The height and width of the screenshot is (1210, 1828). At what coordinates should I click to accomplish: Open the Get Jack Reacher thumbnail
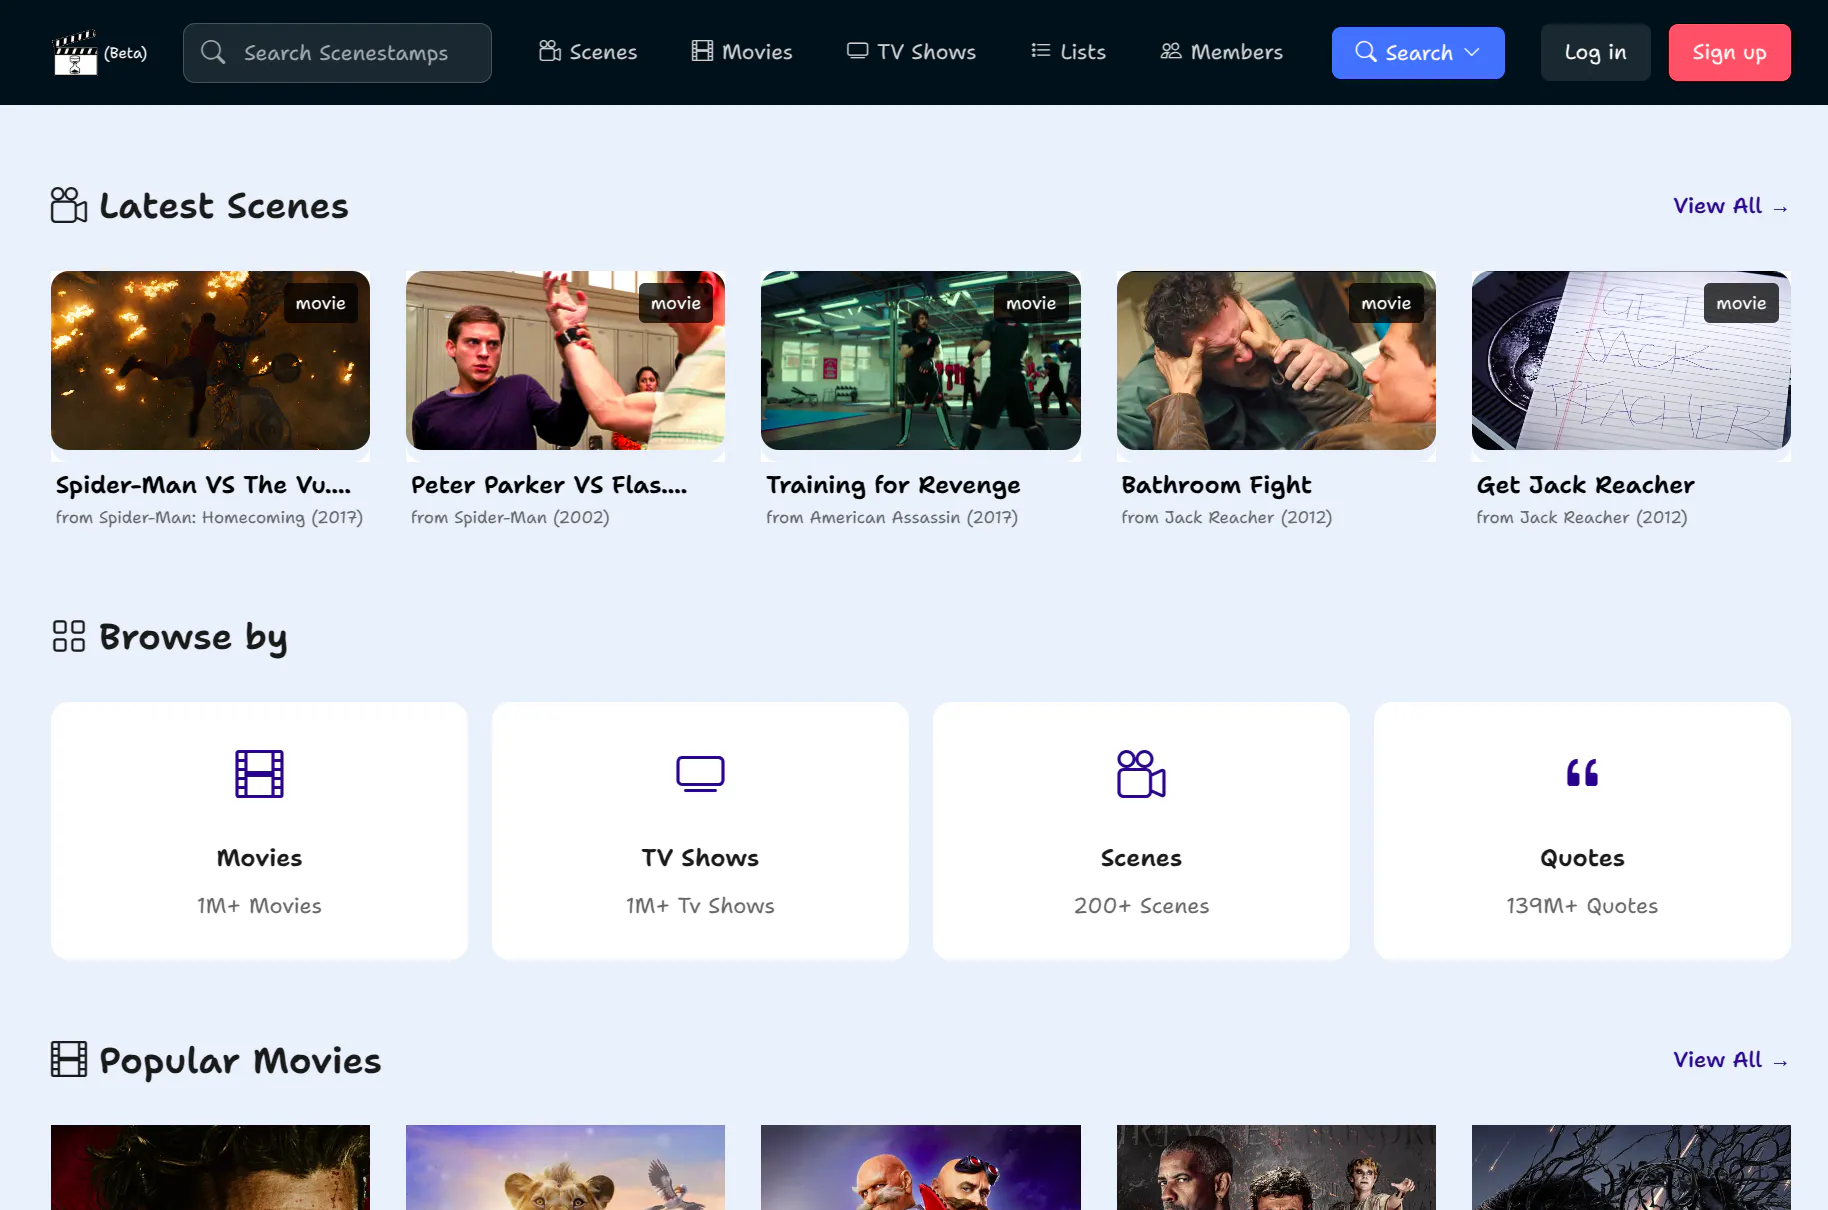tap(1631, 360)
